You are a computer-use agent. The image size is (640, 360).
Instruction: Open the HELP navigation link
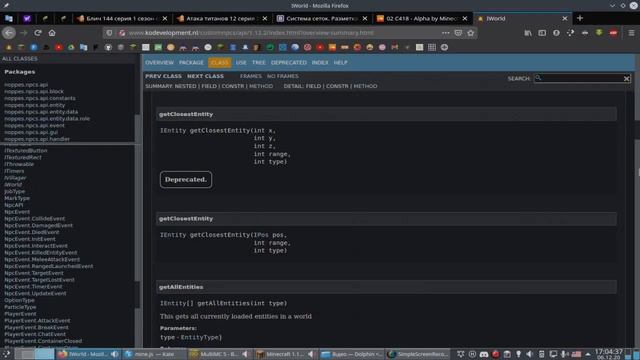340,62
